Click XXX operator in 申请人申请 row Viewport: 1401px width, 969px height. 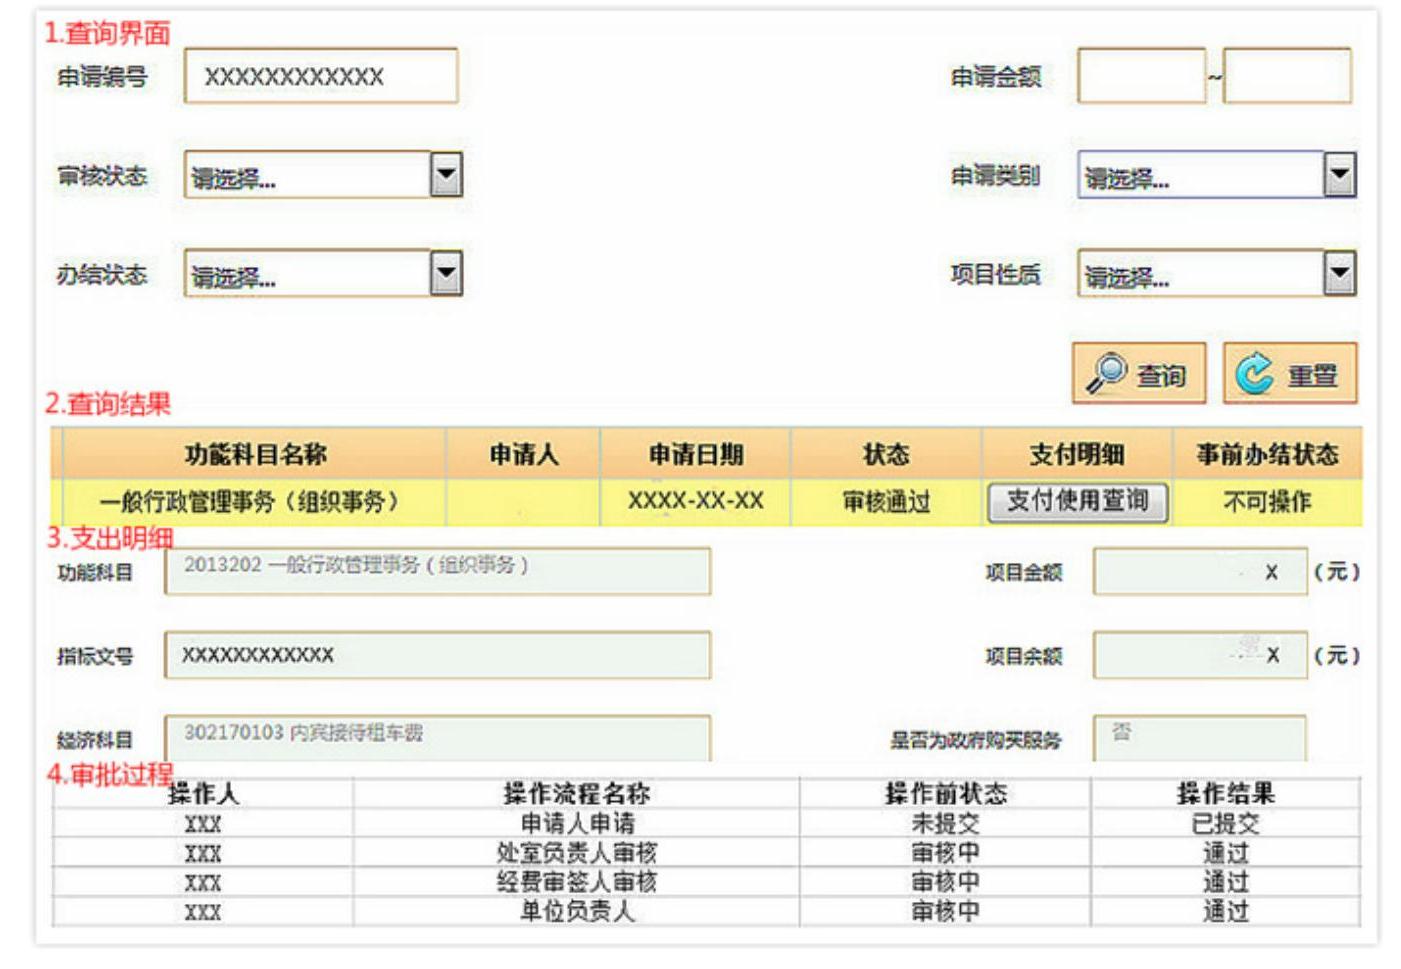point(203,825)
